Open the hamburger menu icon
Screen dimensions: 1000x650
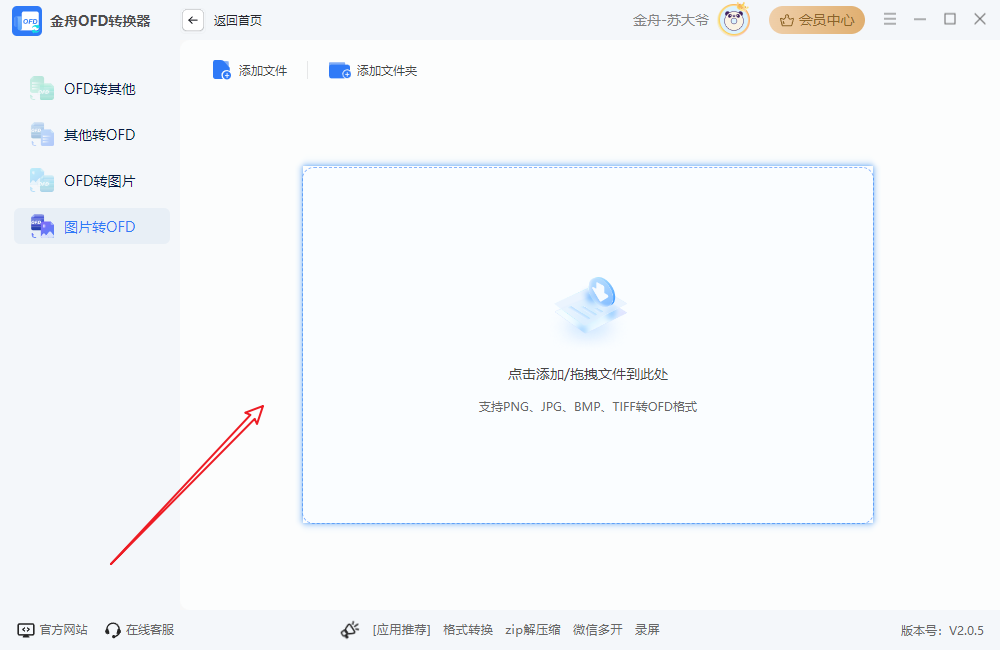[x=890, y=19]
